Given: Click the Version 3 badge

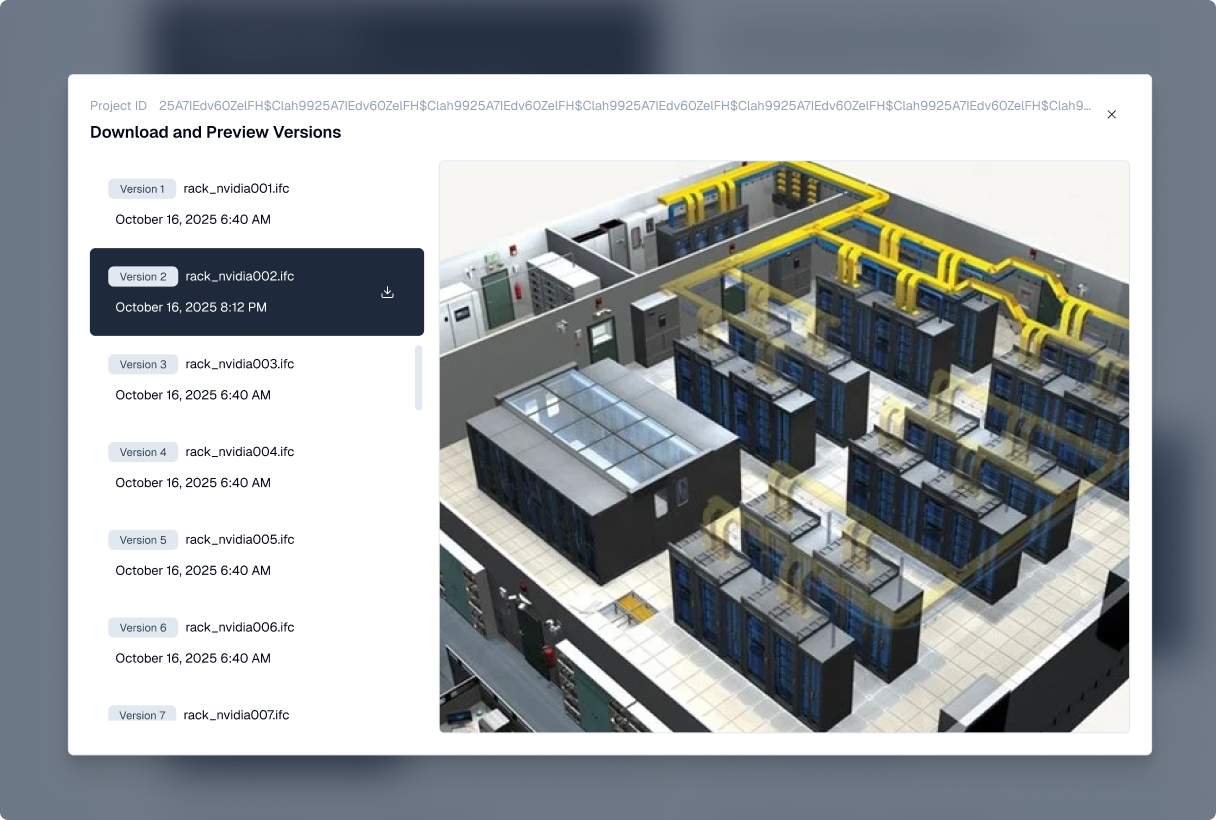Looking at the screenshot, I should coord(143,364).
